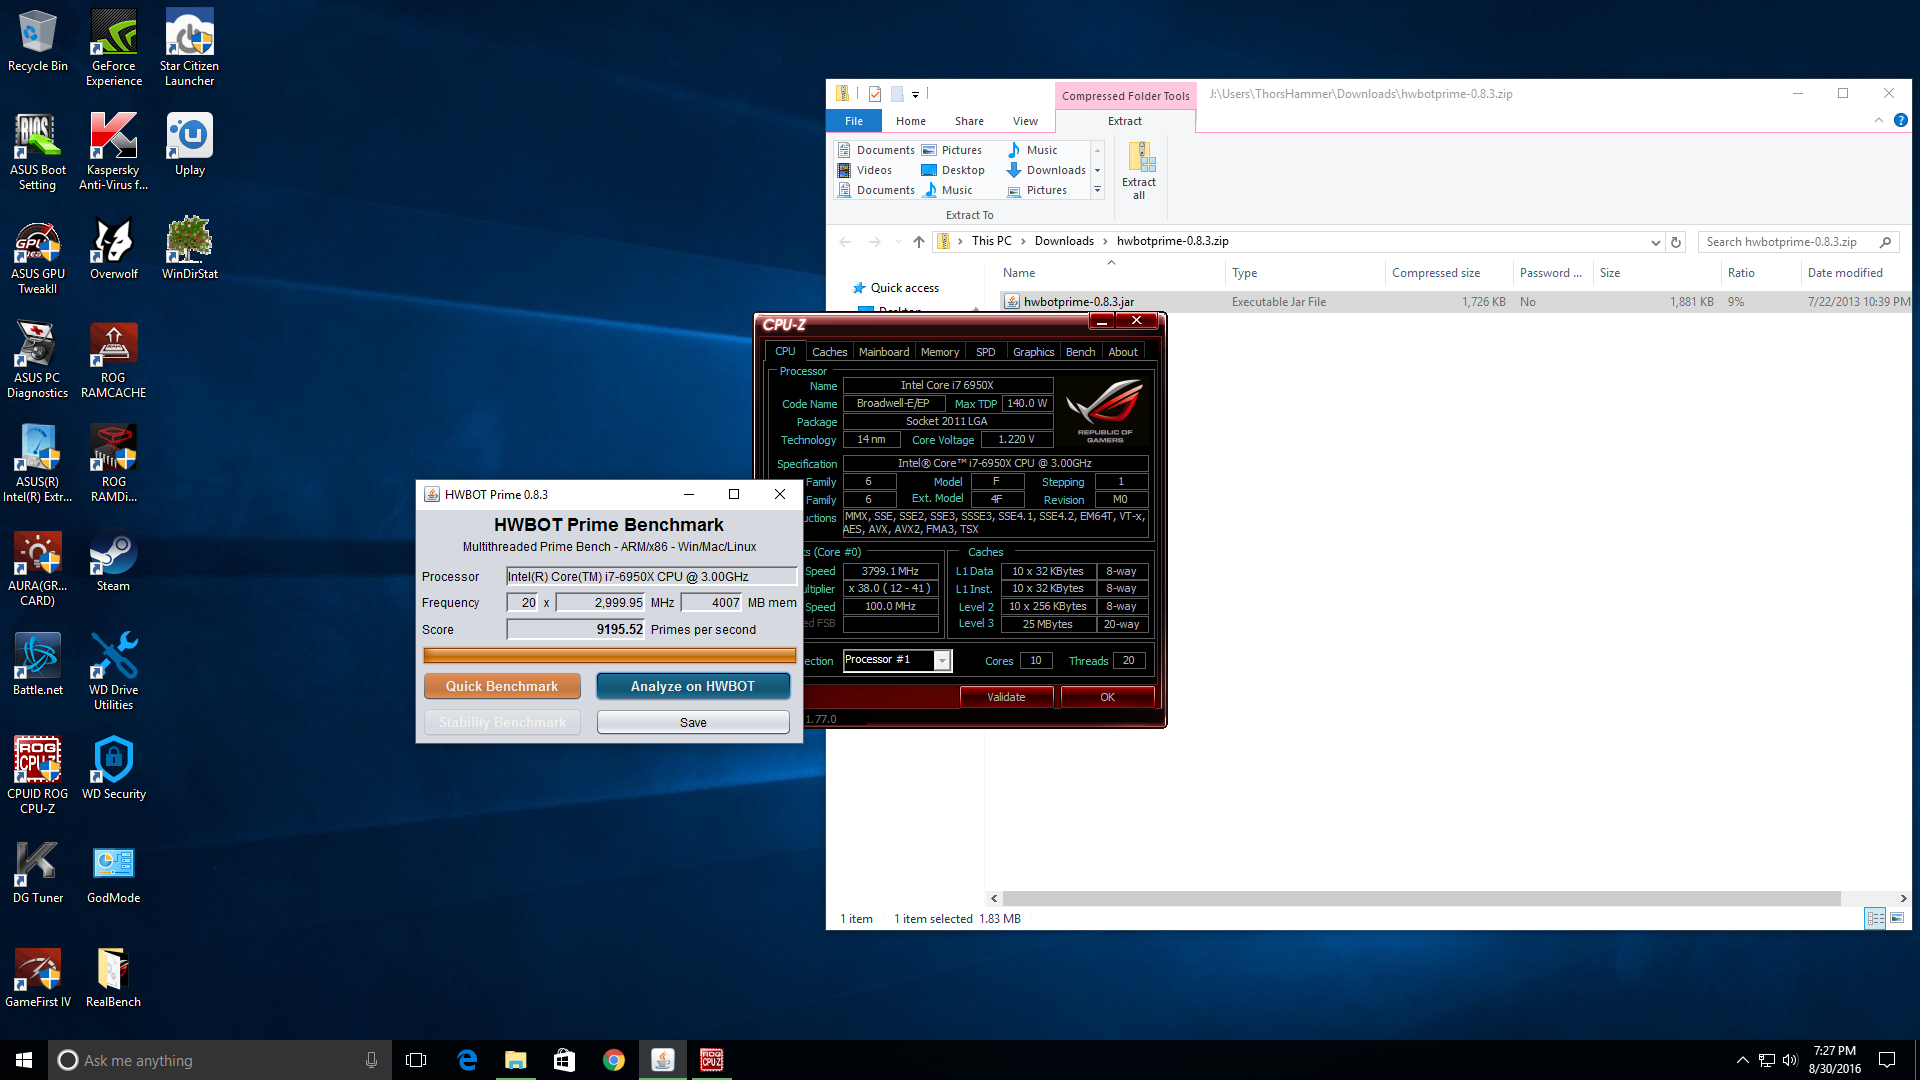
Task: Start Quick Benchmark in HWBOT Prime
Action: coord(502,686)
